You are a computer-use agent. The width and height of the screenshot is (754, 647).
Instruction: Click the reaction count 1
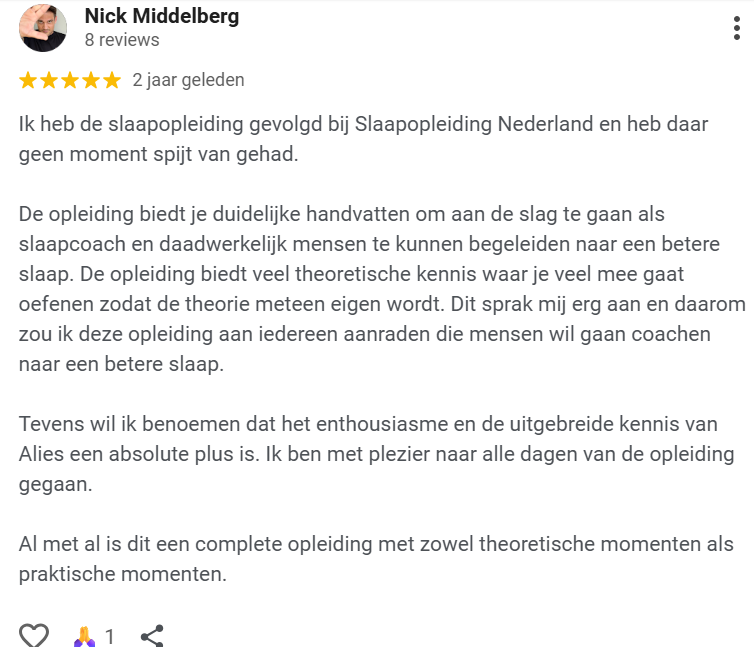pos(110,637)
